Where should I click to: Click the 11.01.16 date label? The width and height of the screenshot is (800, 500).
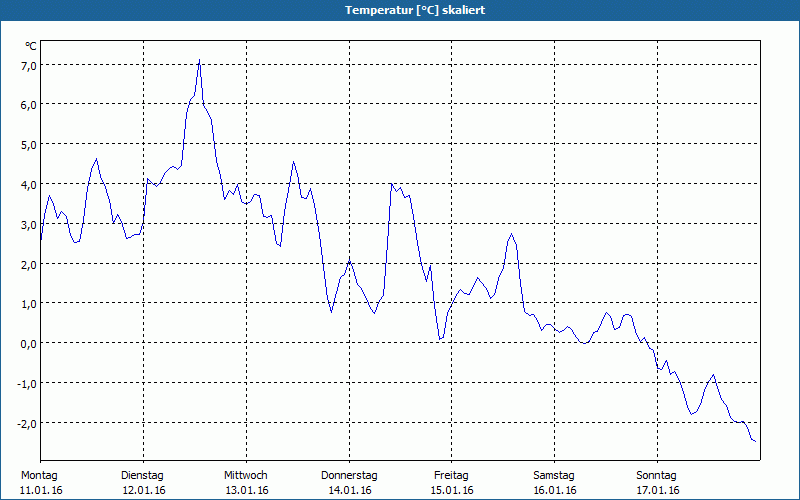click(x=41, y=490)
